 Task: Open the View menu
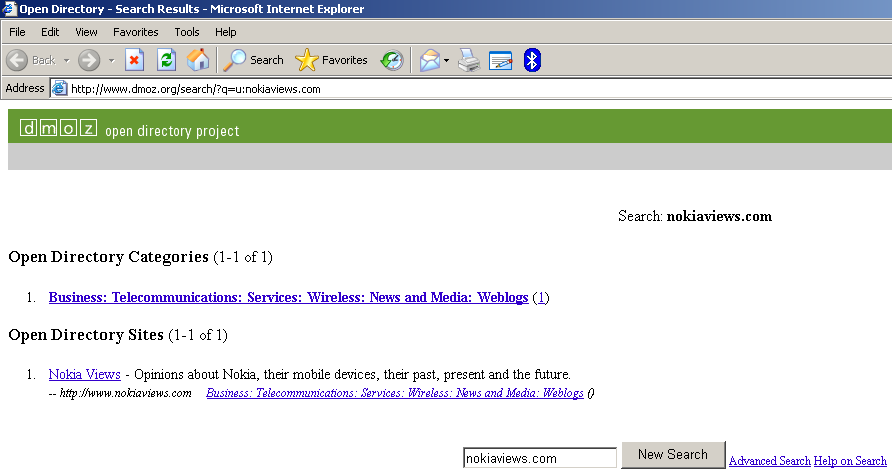pyautogui.click(x=86, y=32)
